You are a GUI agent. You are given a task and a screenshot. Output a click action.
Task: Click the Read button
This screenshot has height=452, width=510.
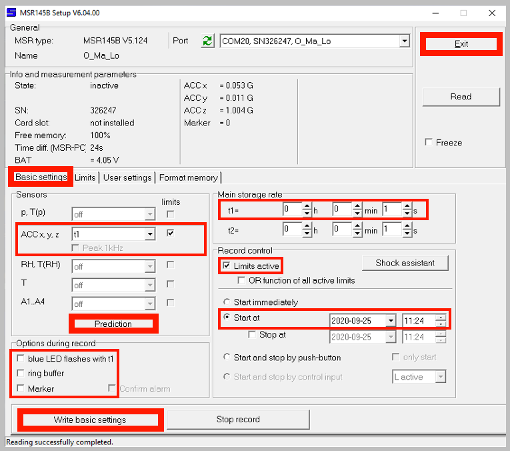coord(461,97)
